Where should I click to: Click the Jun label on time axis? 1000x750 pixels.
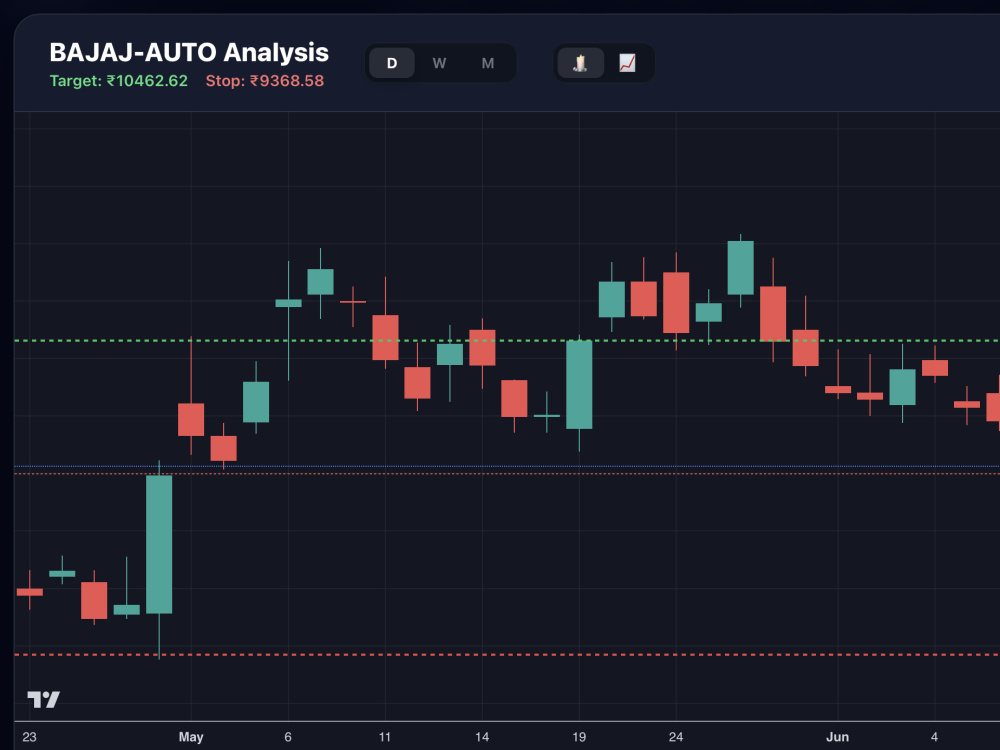[837, 737]
